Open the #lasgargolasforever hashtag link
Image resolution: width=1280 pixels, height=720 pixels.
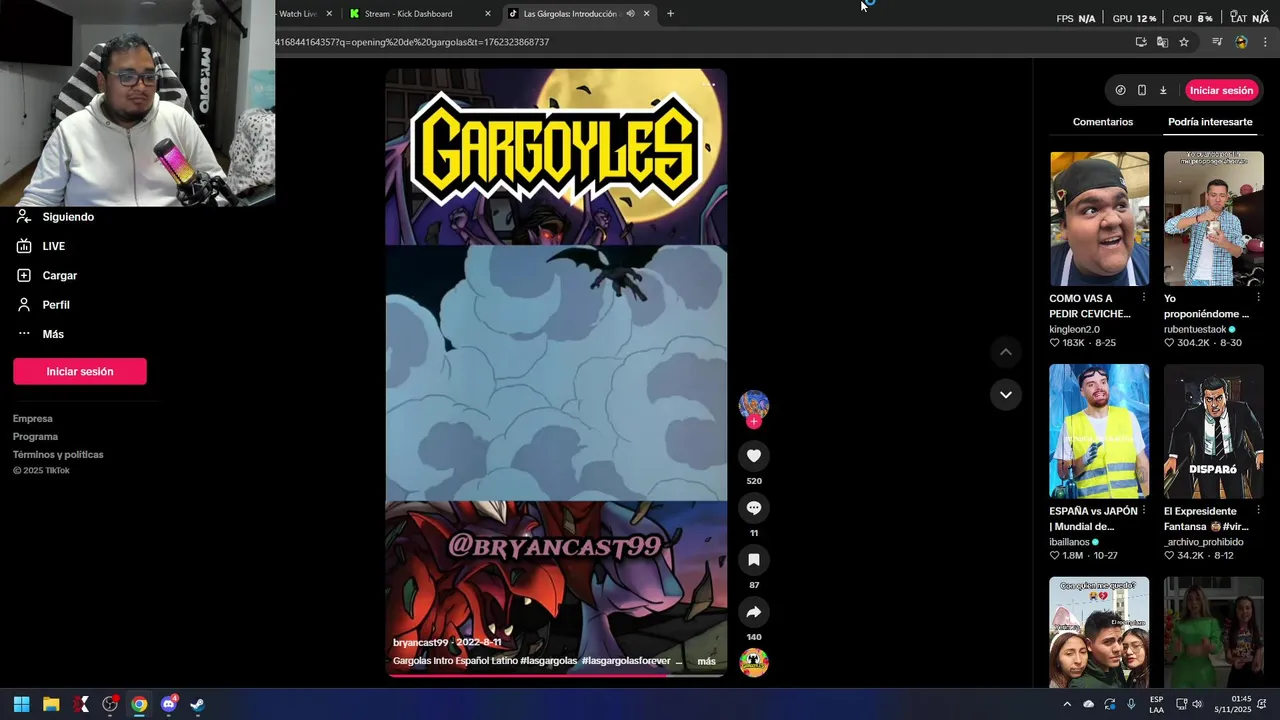tap(626, 661)
